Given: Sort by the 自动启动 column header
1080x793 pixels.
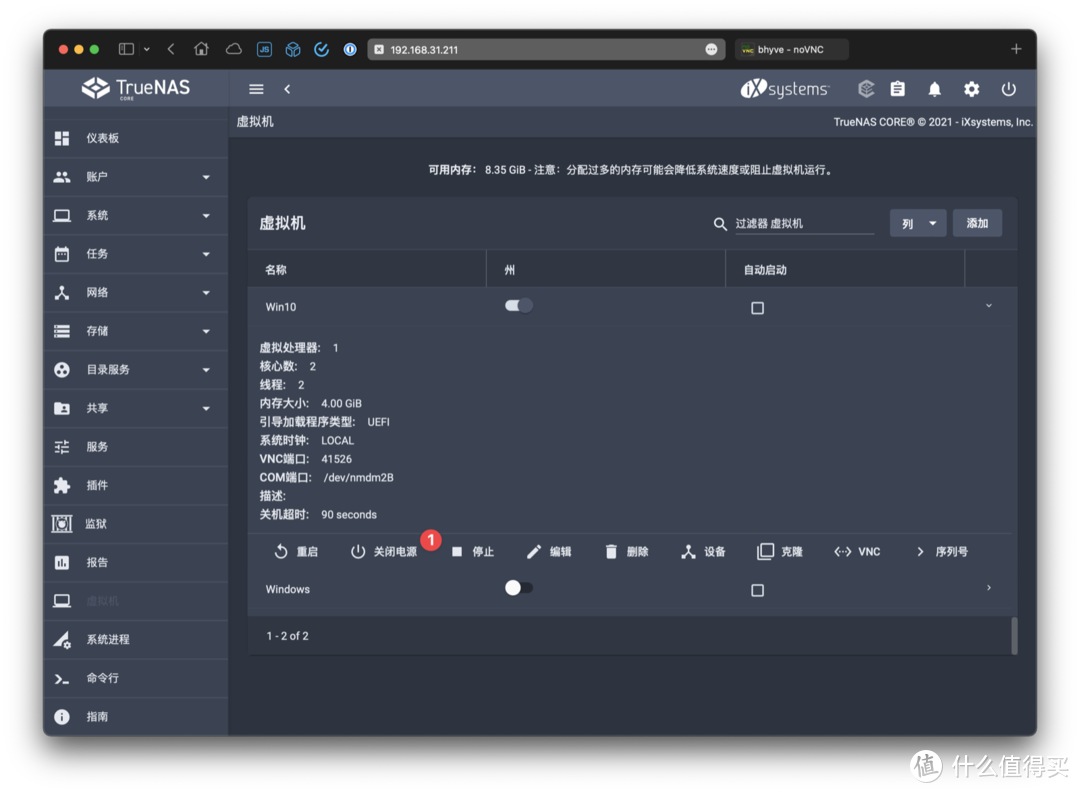Looking at the screenshot, I should coord(765,270).
